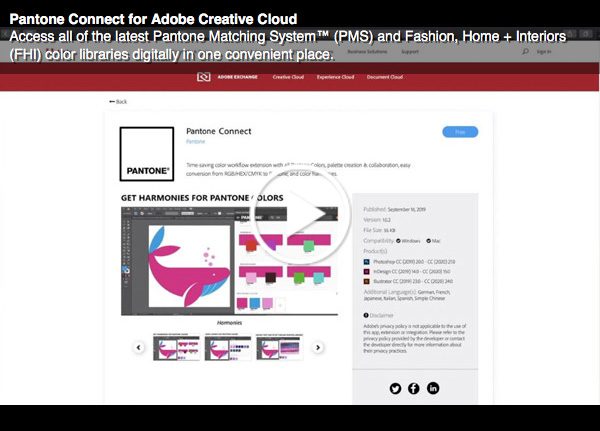Click the 'Get Harmonies for Pantone Colors' heading
The width and height of the screenshot is (600, 431).
coord(202,198)
